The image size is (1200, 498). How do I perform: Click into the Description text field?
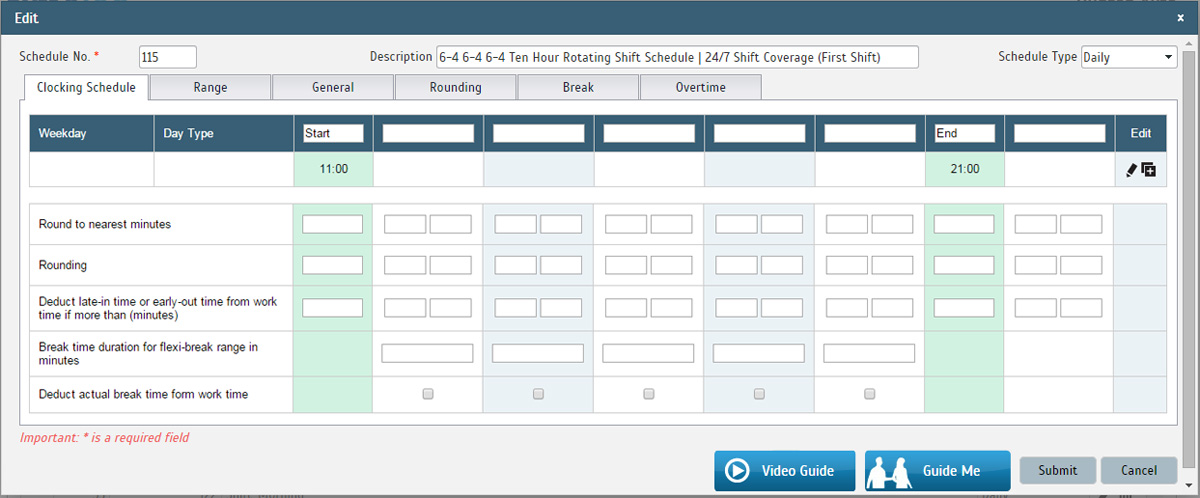677,57
